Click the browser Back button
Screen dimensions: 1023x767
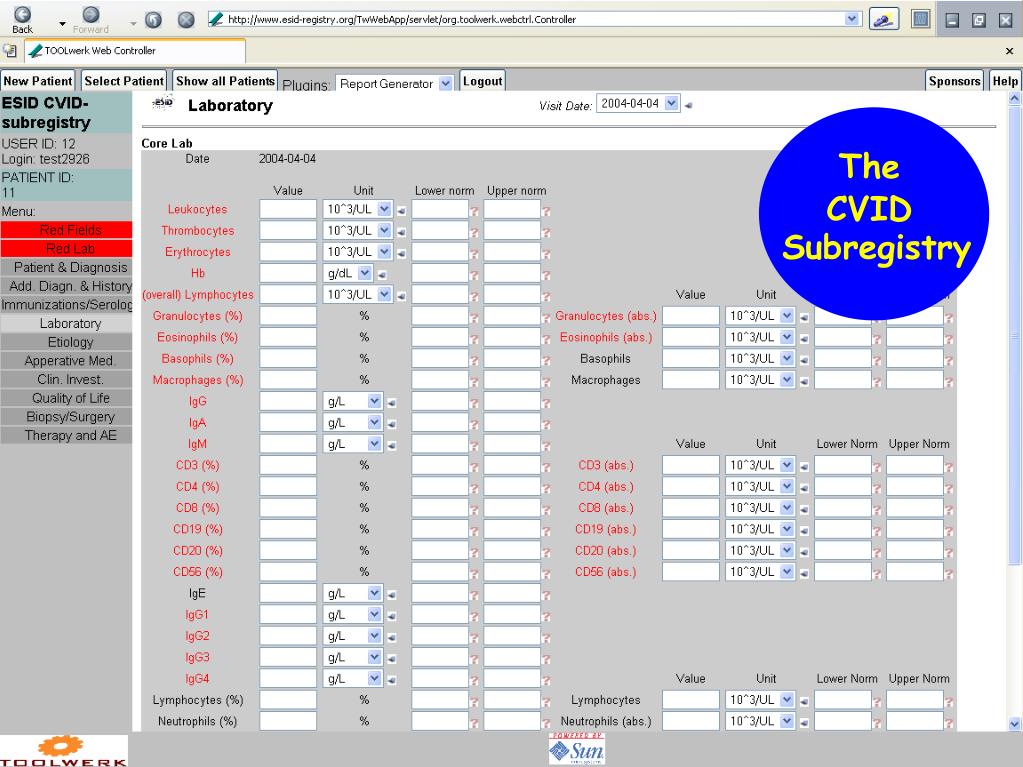pyautogui.click(x=22, y=20)
